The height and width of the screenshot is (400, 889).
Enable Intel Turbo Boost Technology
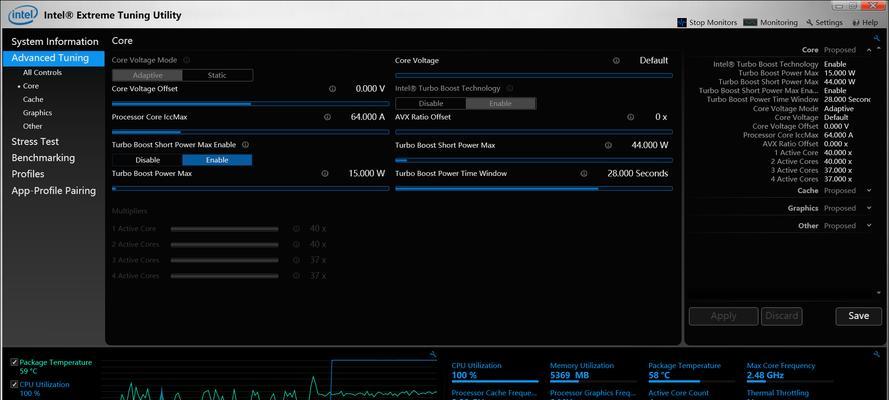[501, 104]
